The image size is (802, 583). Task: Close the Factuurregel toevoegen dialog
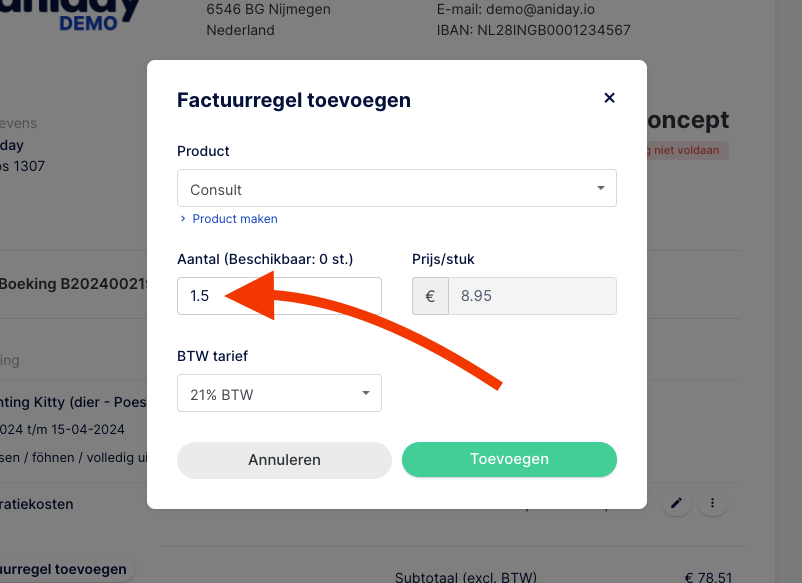(x=609, y=98)
